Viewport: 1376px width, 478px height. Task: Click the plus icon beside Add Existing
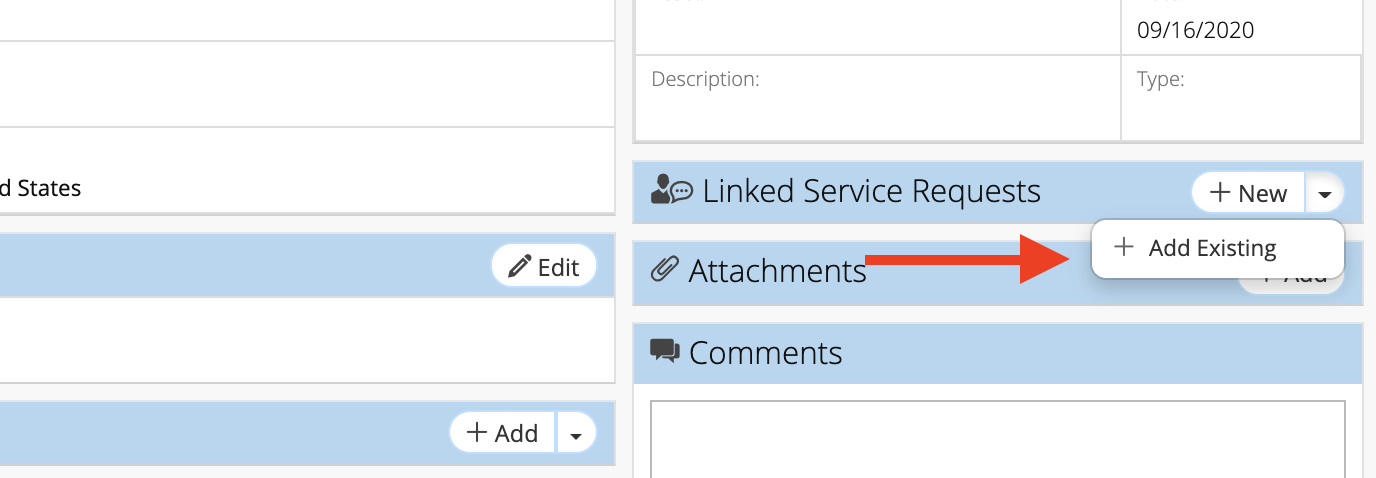pyautogui.click(x=1124, y=247)
